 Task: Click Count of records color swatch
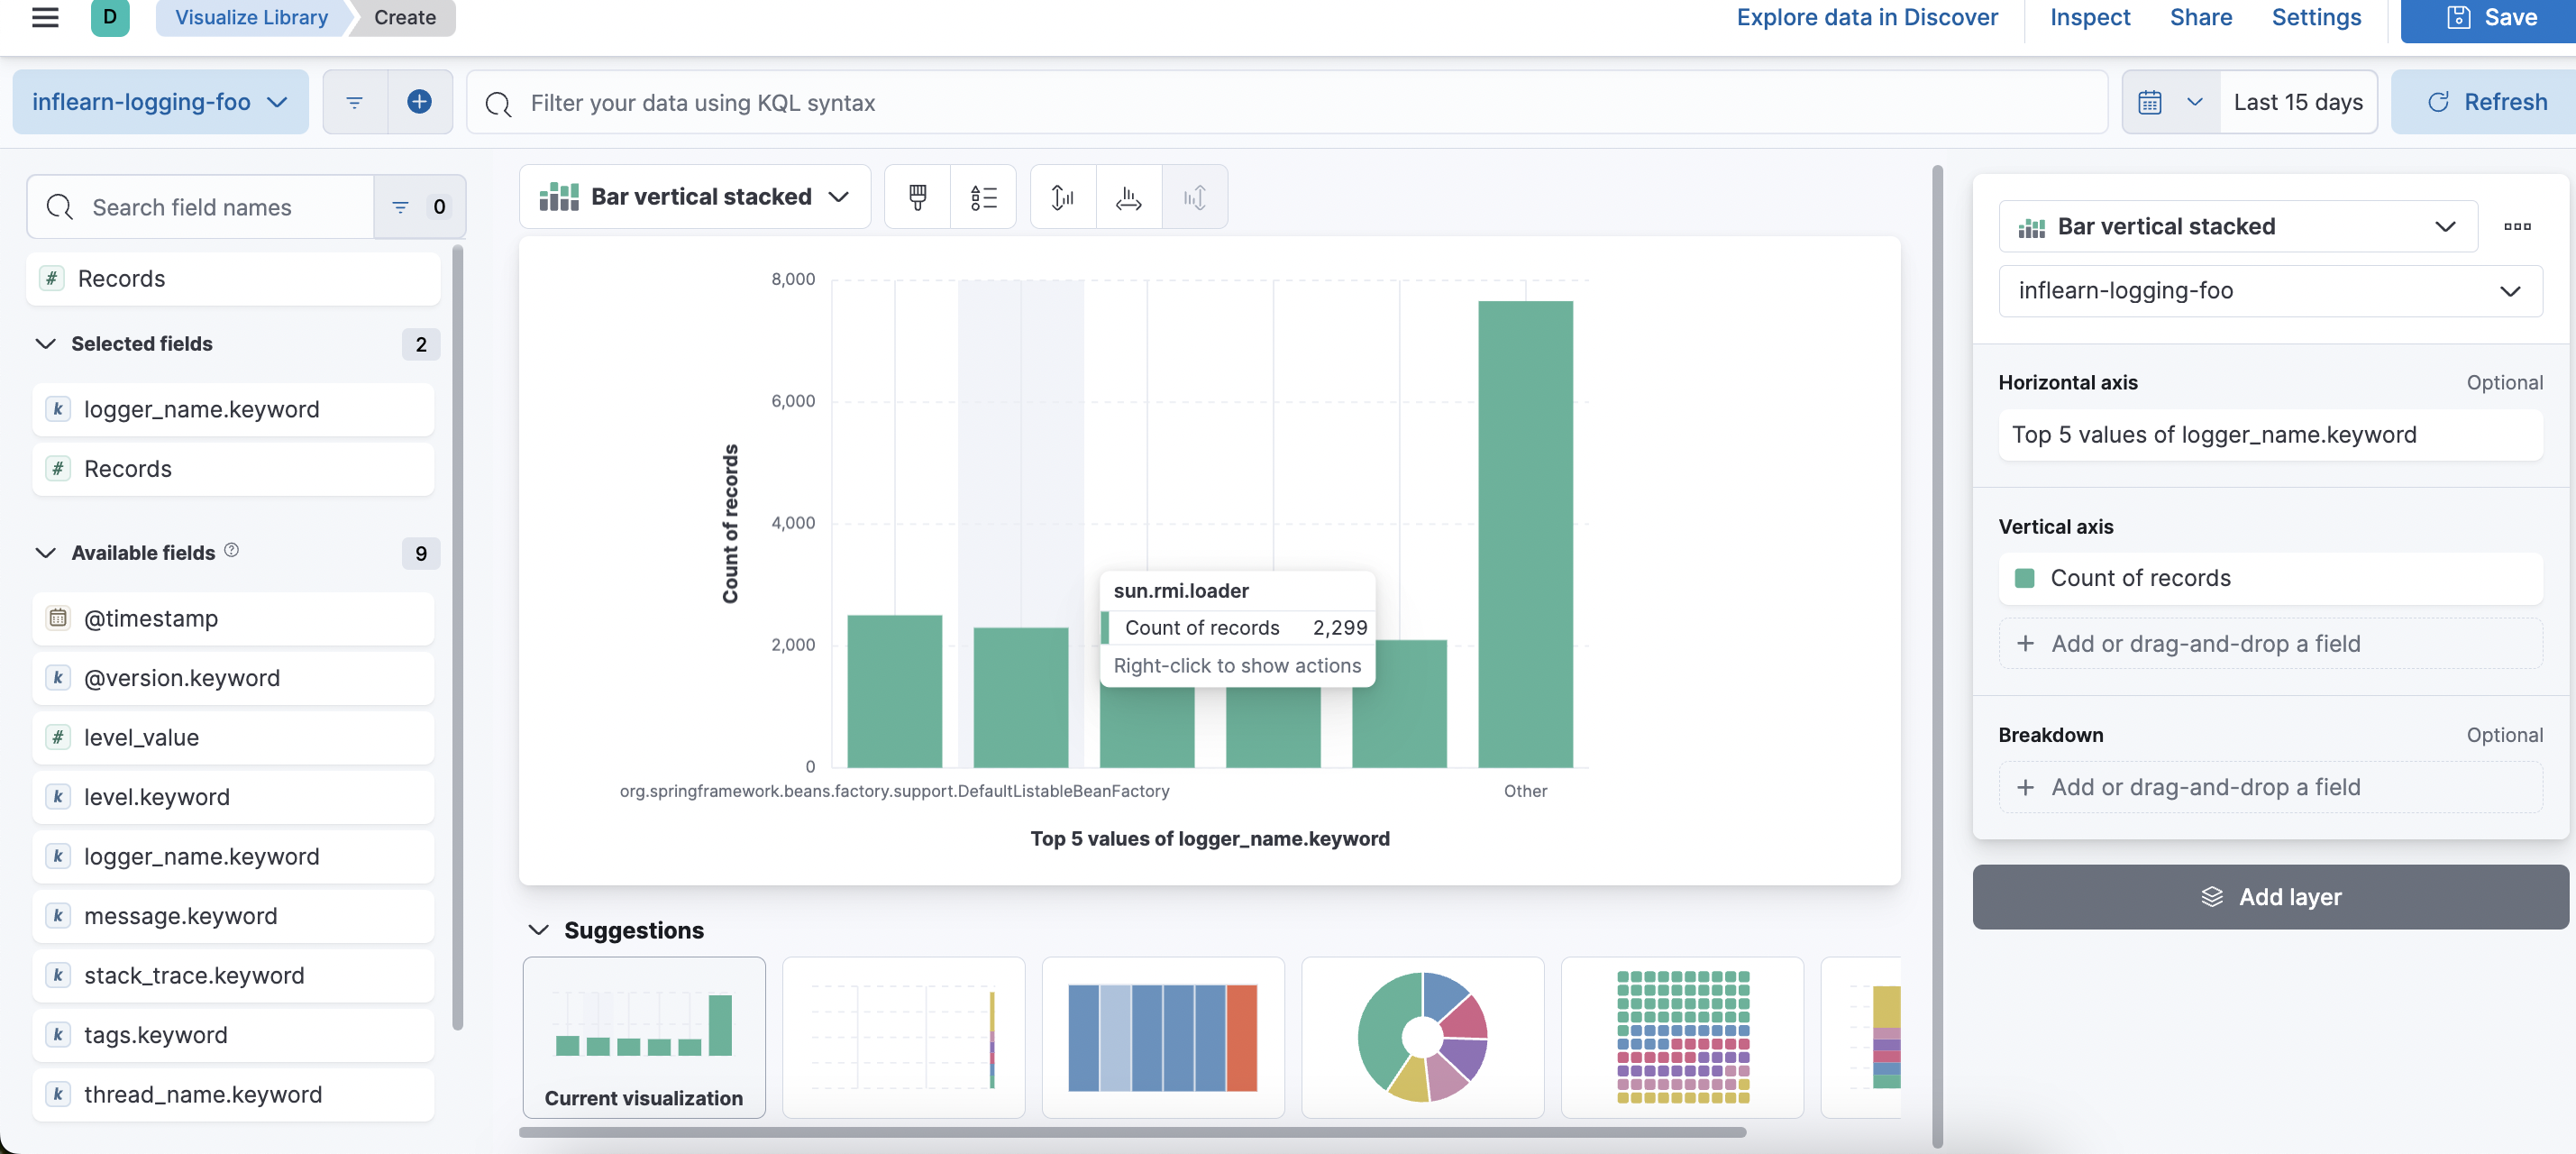(2025, 578)
